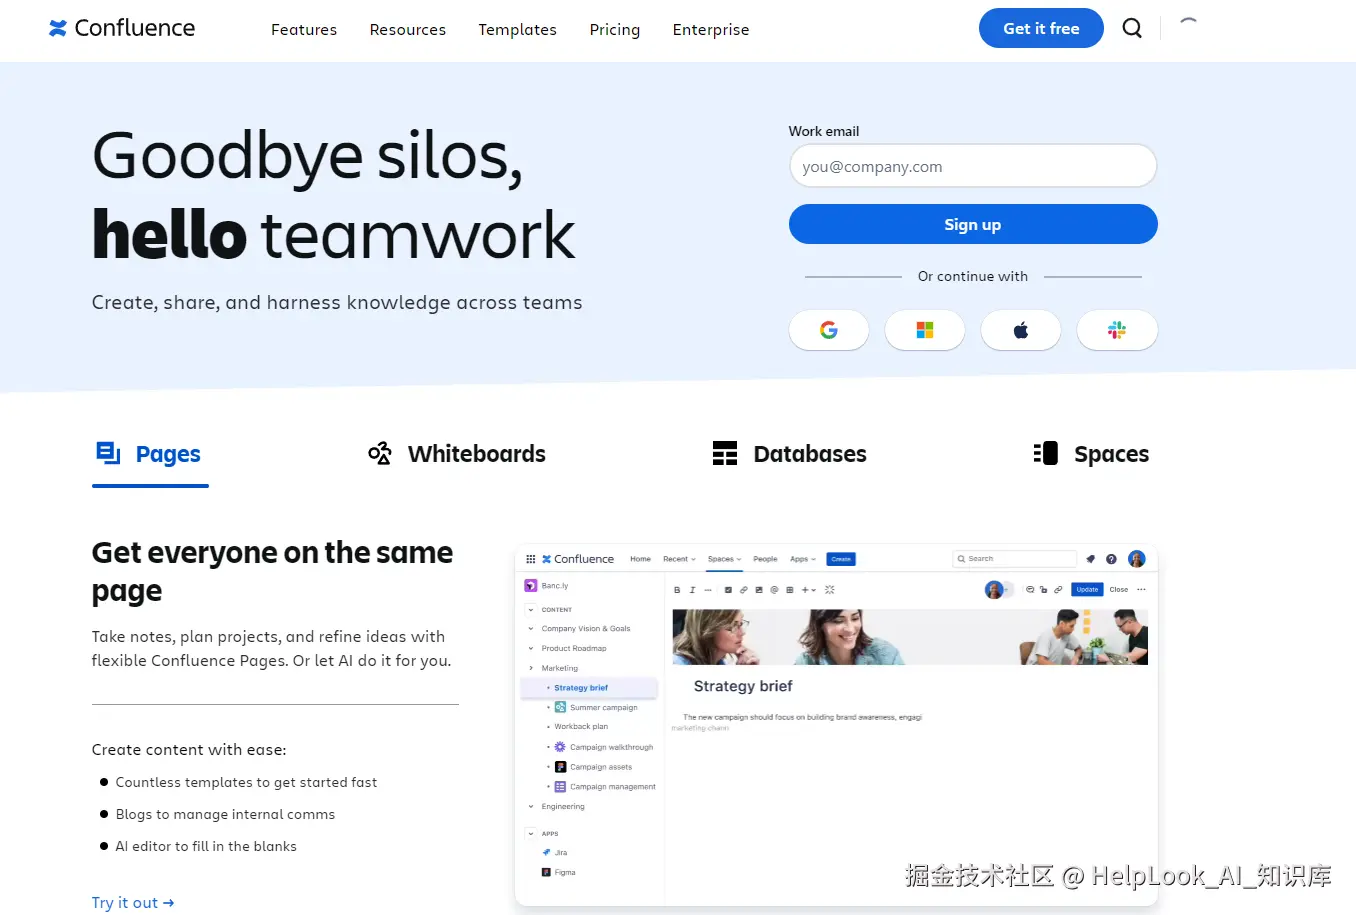Screen dimensions: 1356x915
Task: Open the Features menu in the top navigation
Action: pos(304,29)
